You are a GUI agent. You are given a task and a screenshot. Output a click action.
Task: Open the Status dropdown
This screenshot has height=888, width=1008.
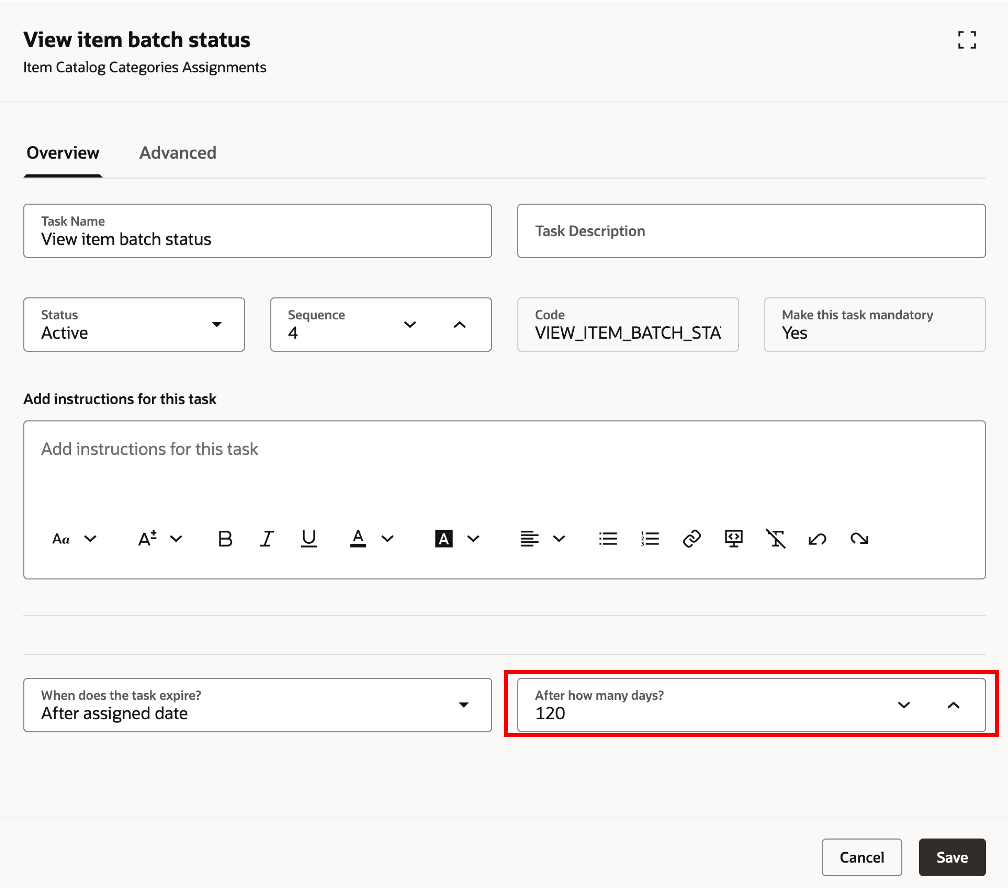coord(216,324)
